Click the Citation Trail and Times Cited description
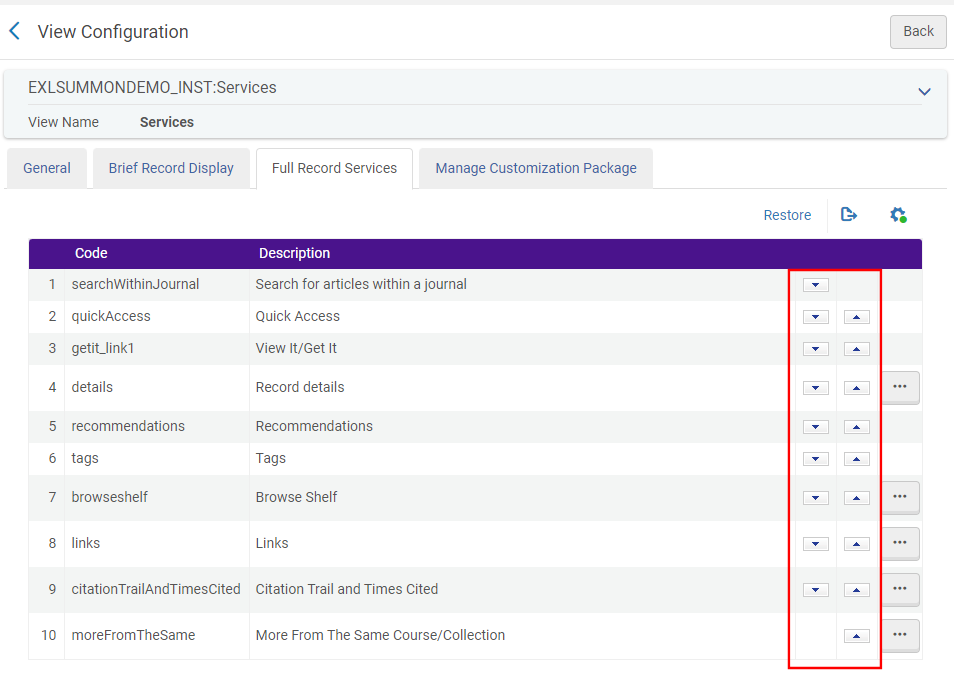 [x=347, y=589]
